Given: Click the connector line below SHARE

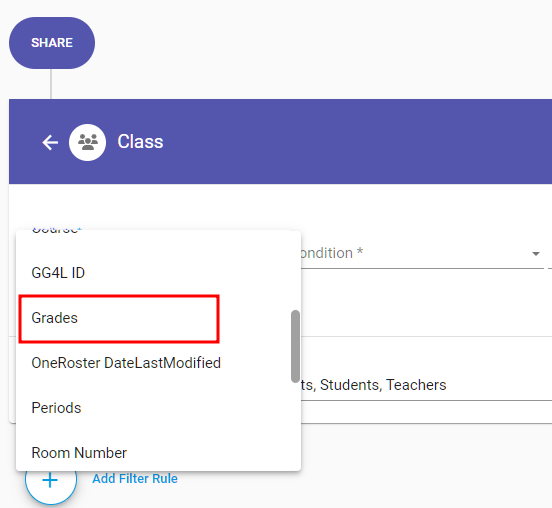Looking at the screenshot, I should pos(51,84).
